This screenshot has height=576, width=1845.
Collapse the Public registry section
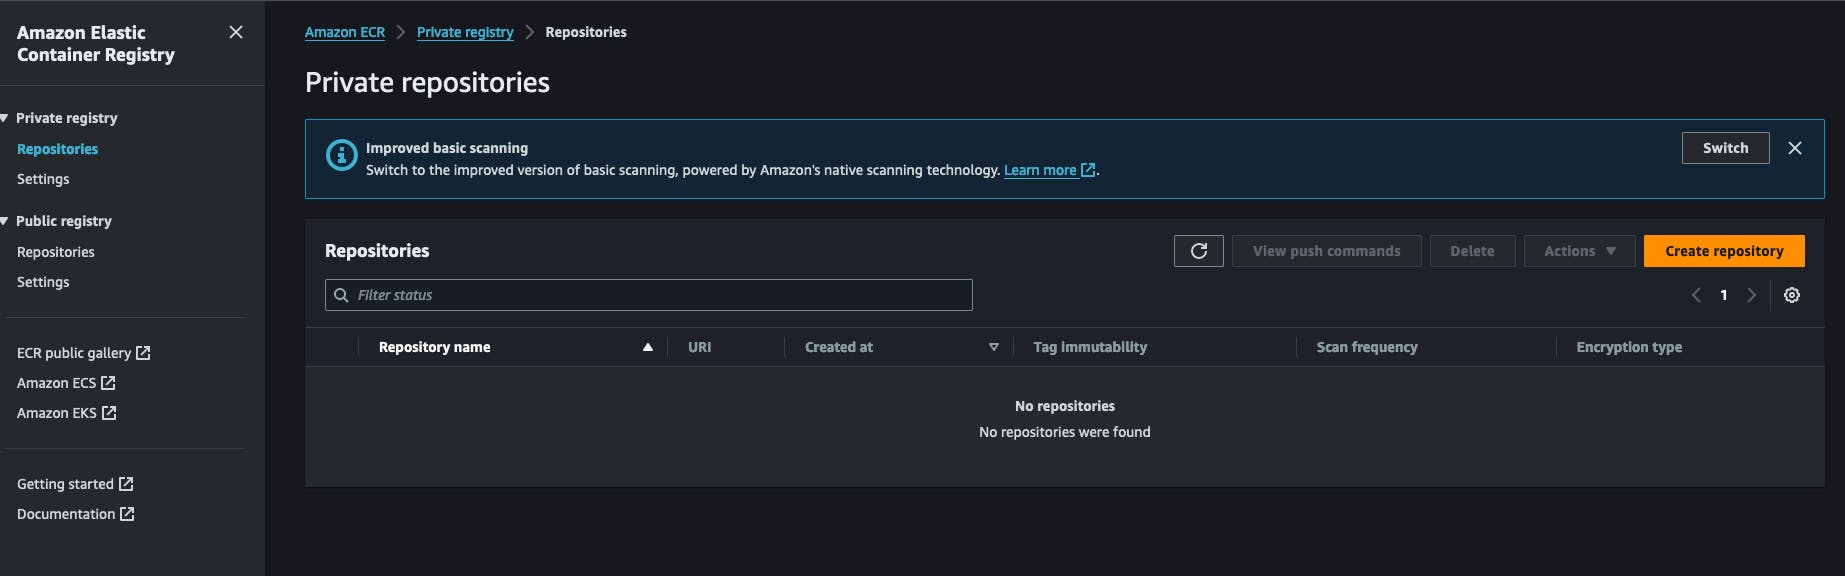pyautogui.click(x=5, y=221)
